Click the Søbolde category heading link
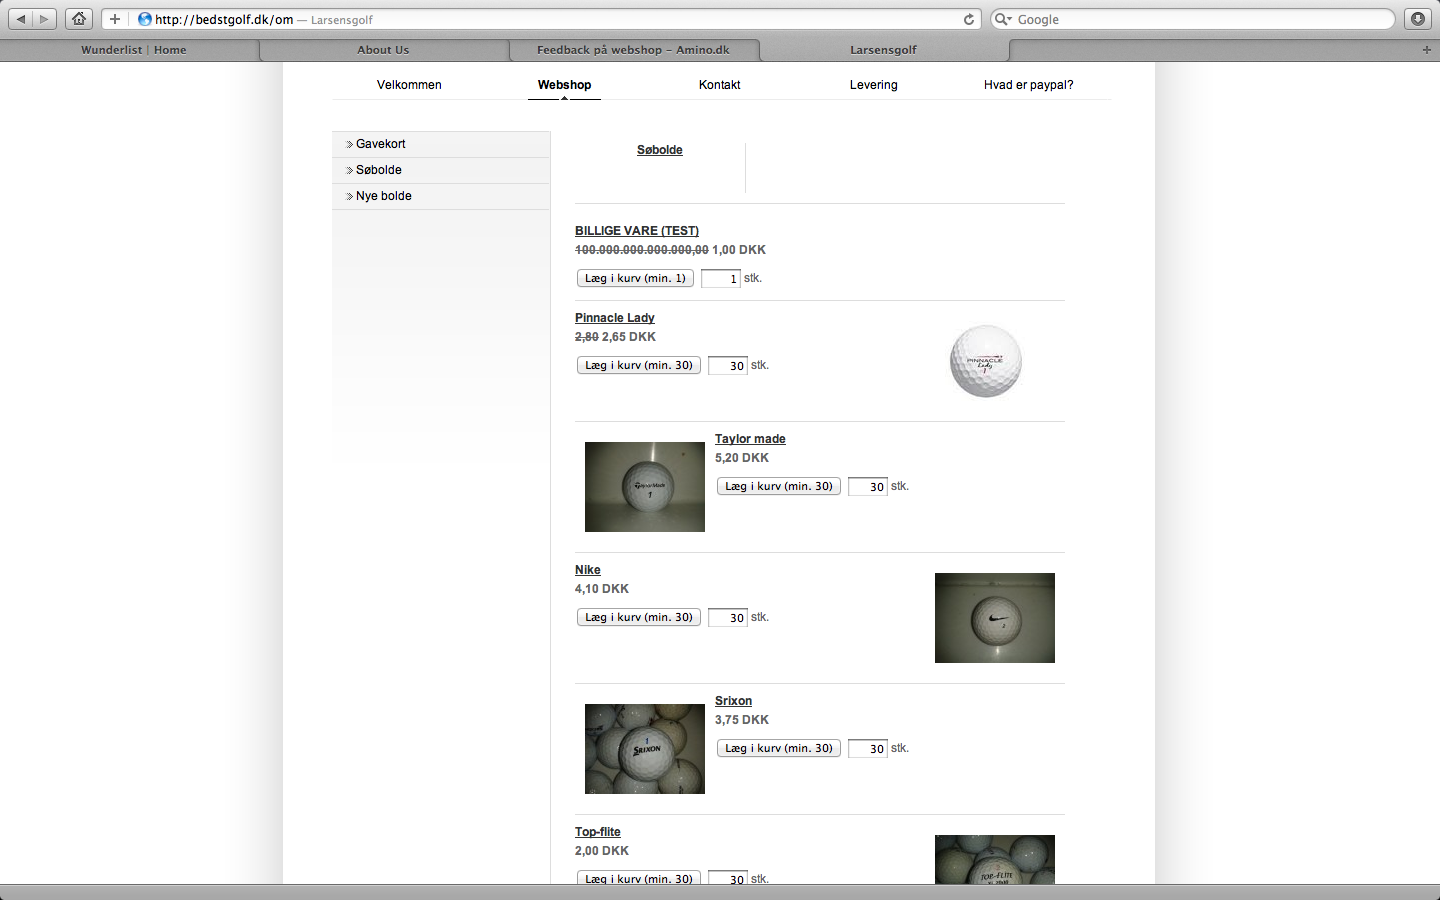This screenshot has height=900, width=1440. pyautogui.click(x=660, y=150)
